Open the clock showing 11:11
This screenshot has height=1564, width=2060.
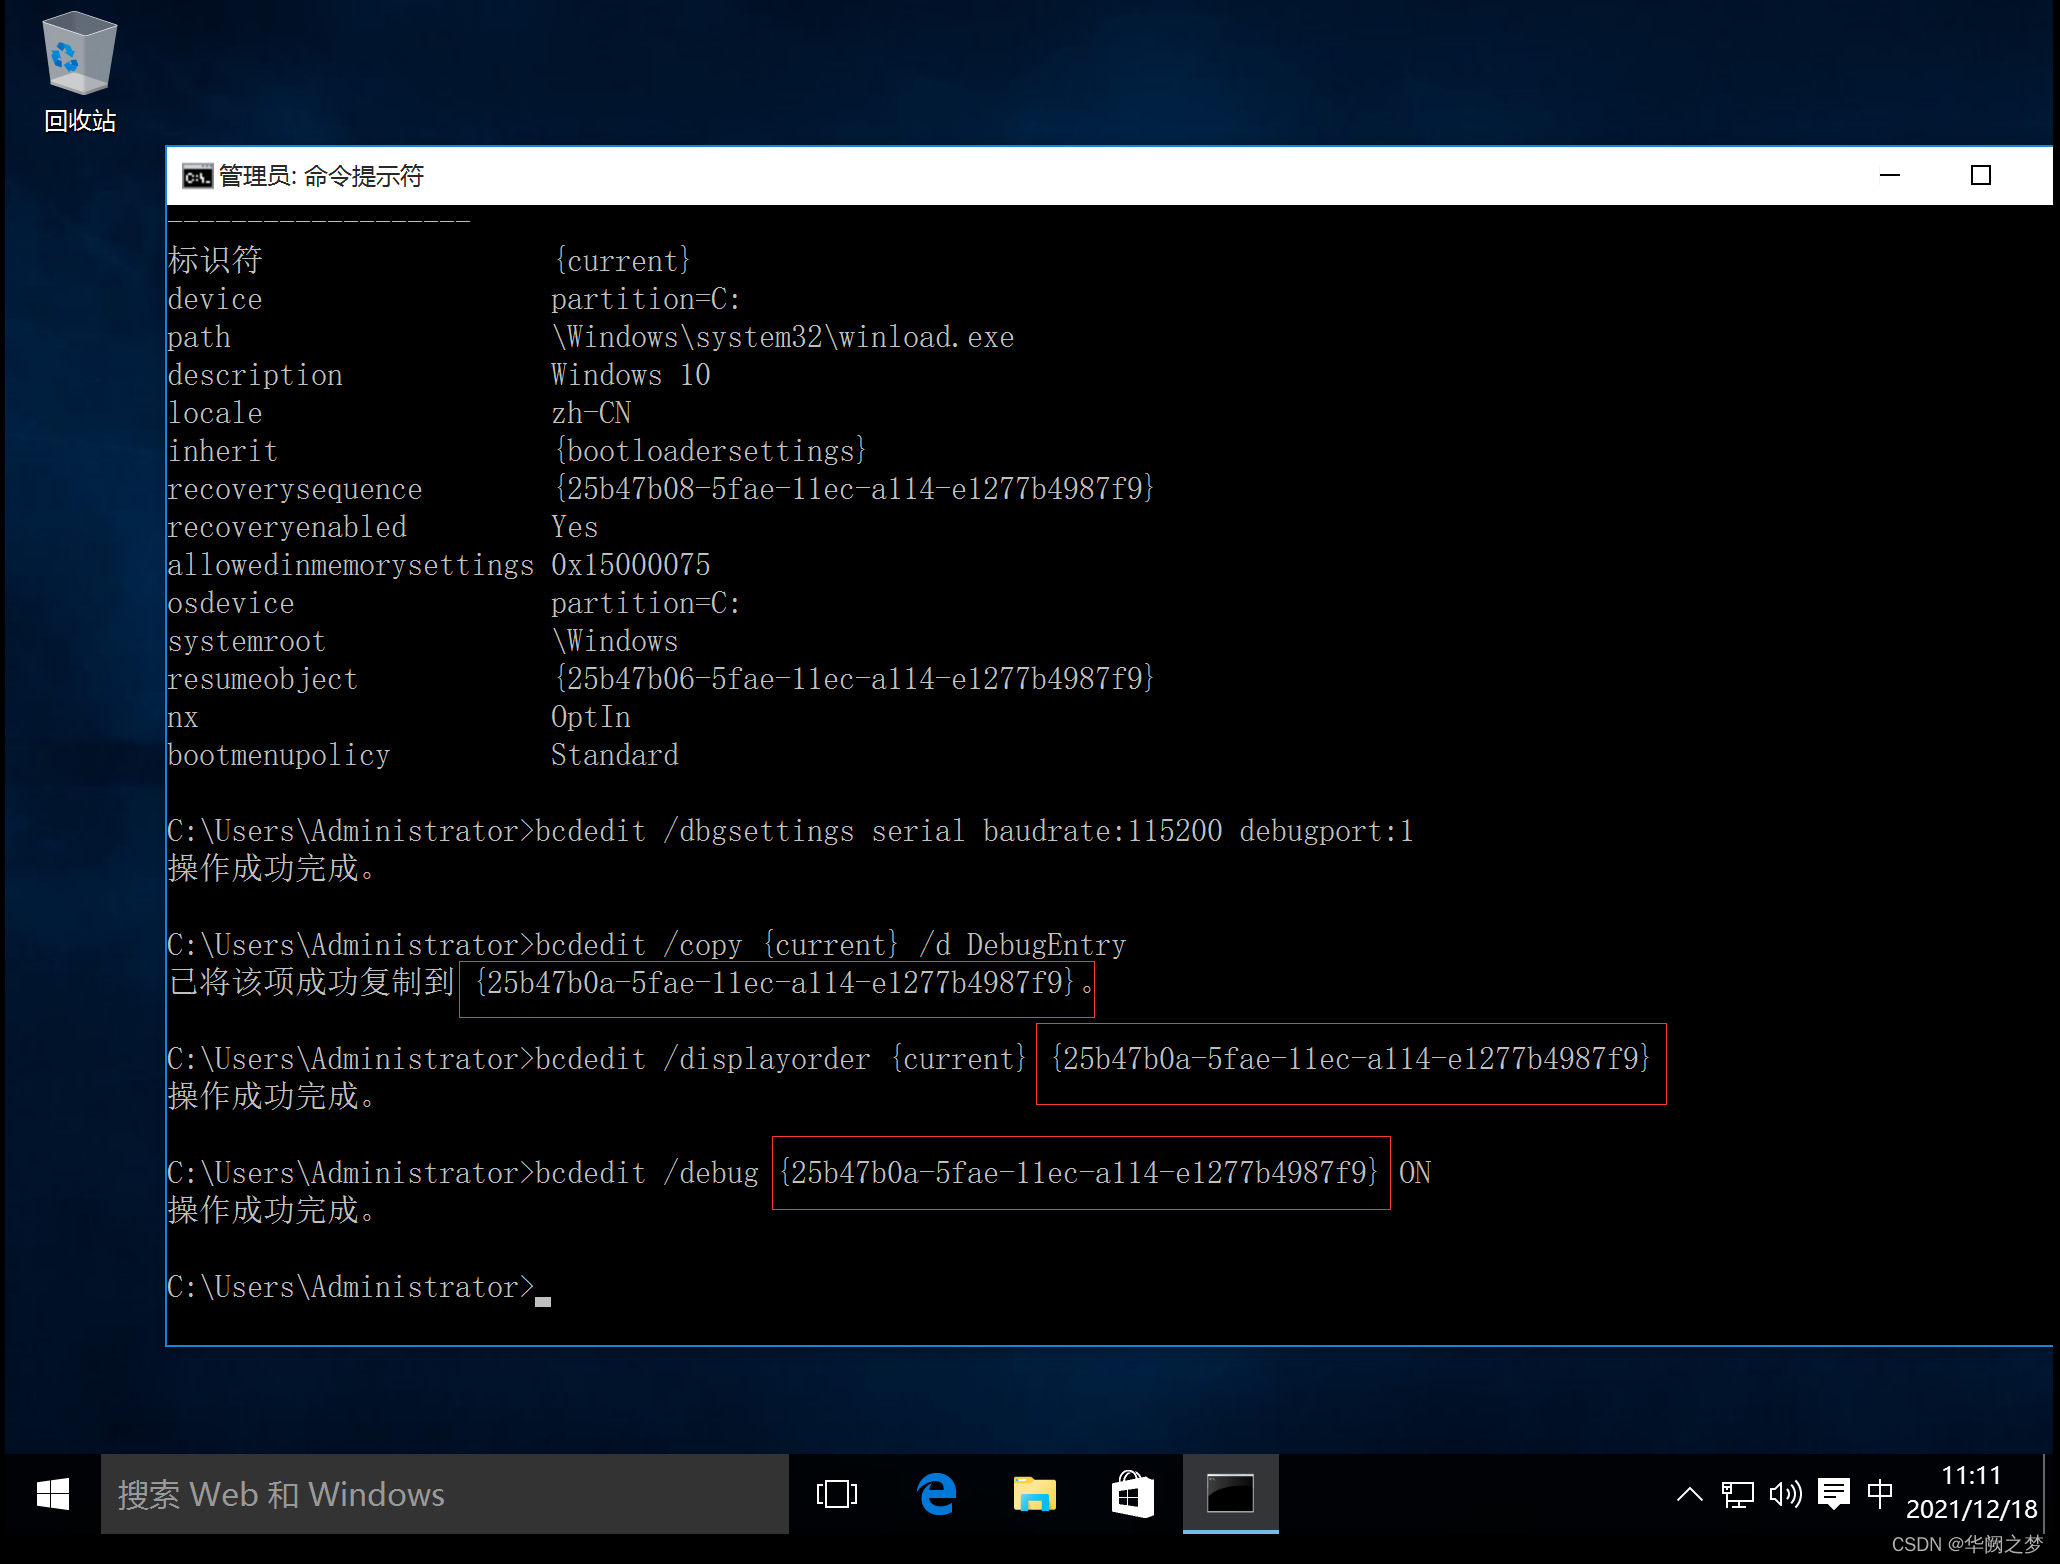(x=1971, y=1493)
